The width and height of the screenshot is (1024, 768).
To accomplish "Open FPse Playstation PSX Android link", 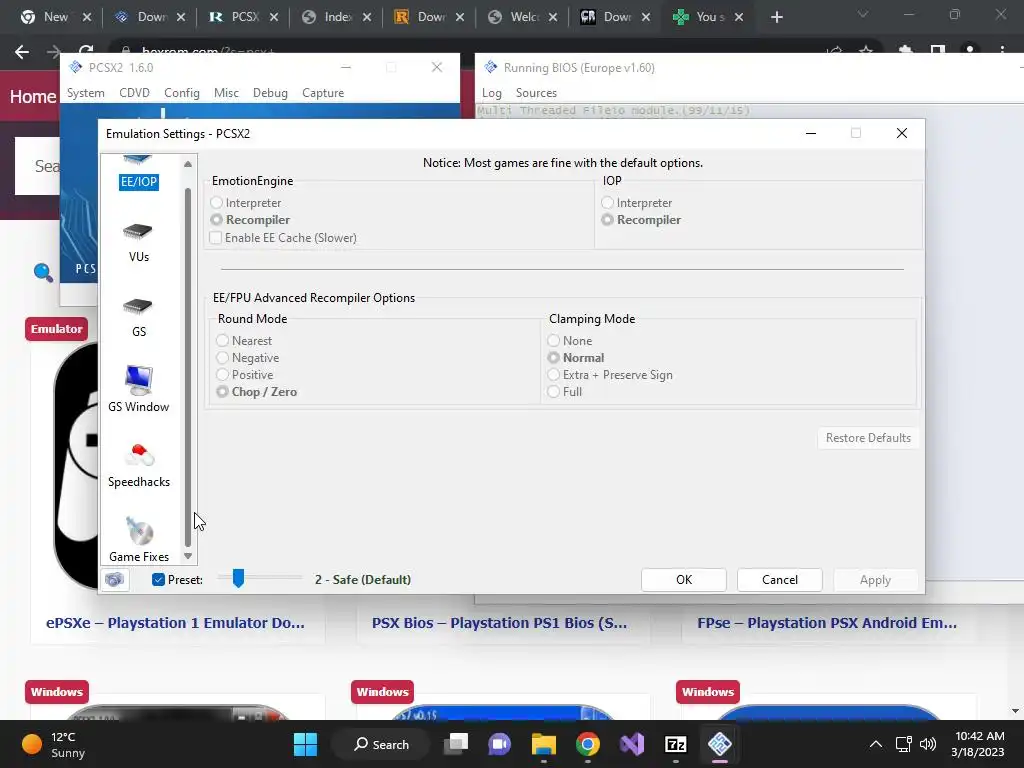I will 827,622.
